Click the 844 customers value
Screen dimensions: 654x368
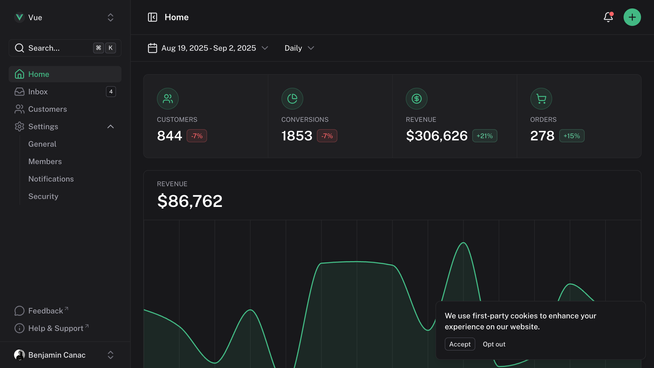tap(169, 136)
